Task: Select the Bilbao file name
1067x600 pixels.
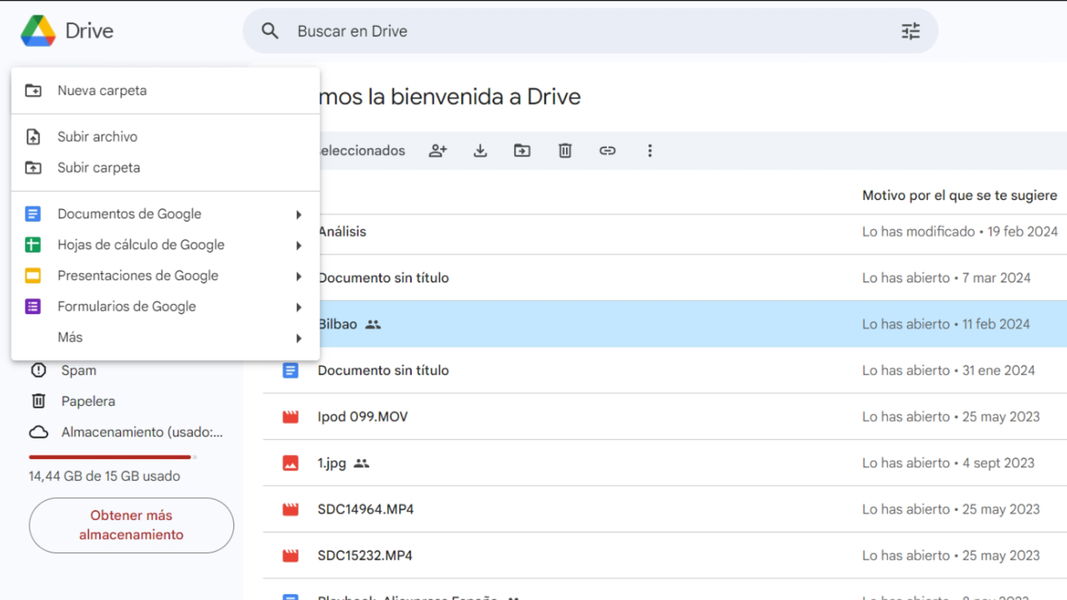Action: click(338, 324)
